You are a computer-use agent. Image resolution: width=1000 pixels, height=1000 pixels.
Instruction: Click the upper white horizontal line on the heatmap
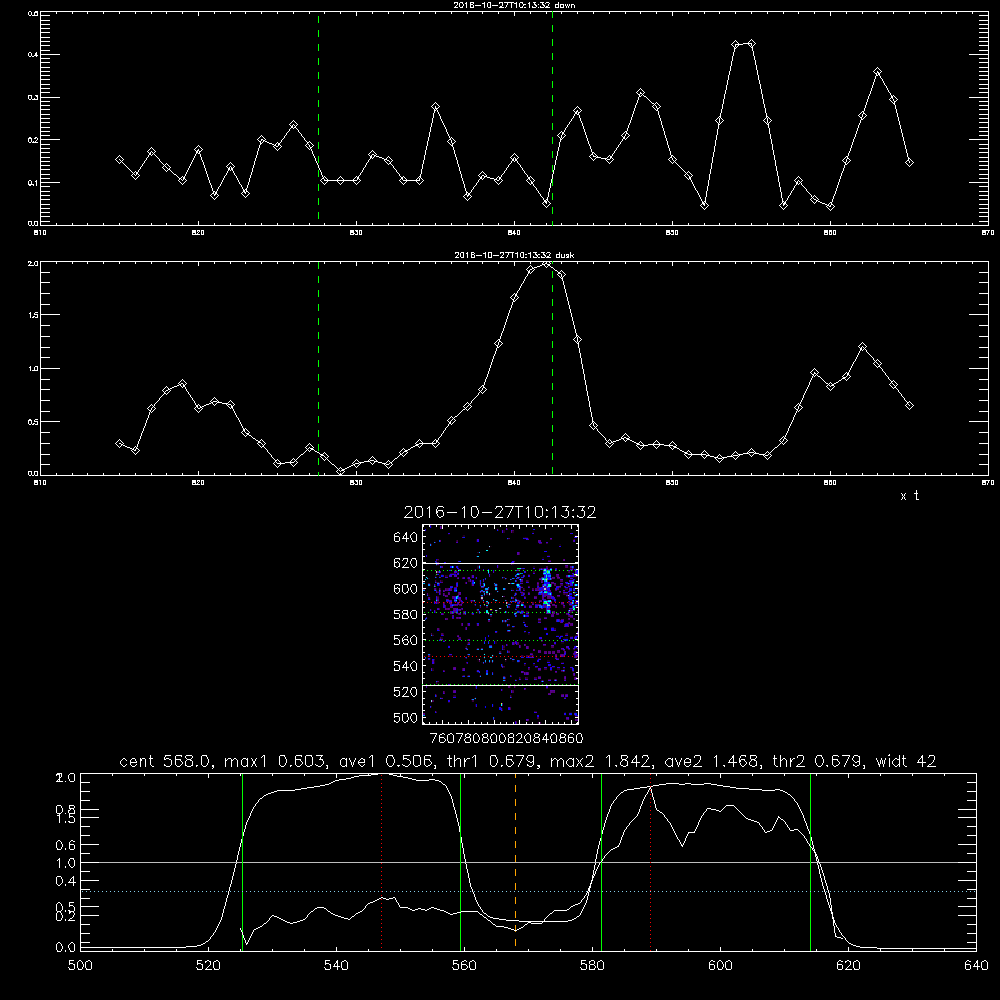point(500,563)
